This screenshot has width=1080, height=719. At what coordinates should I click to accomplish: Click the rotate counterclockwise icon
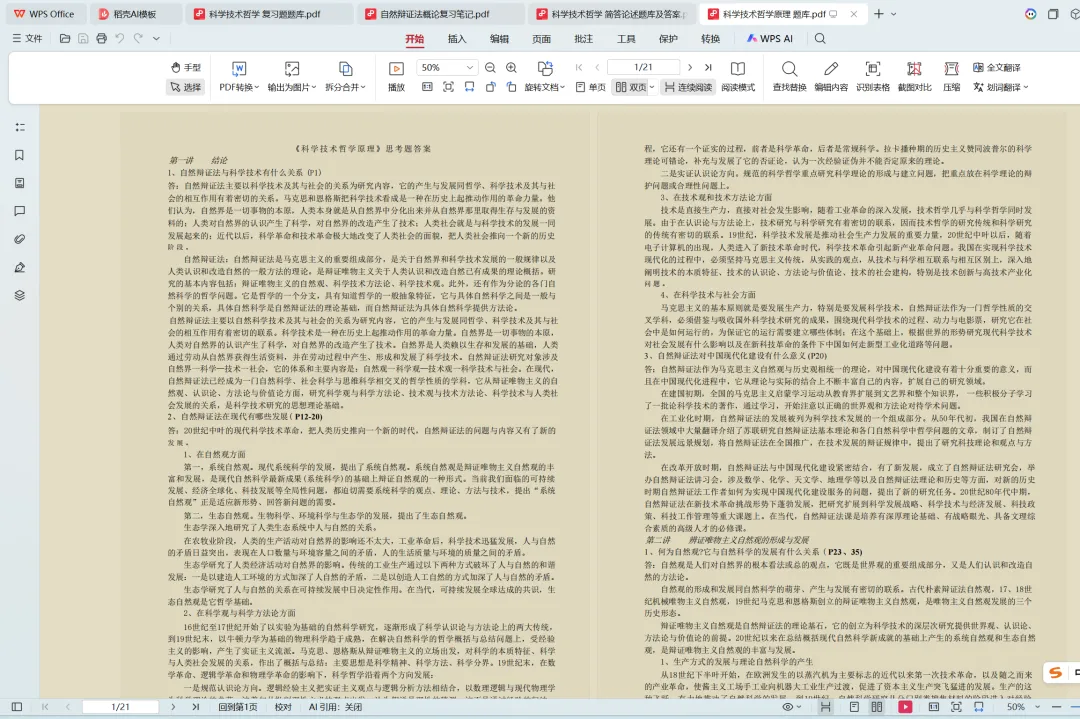tap(490, 87)
